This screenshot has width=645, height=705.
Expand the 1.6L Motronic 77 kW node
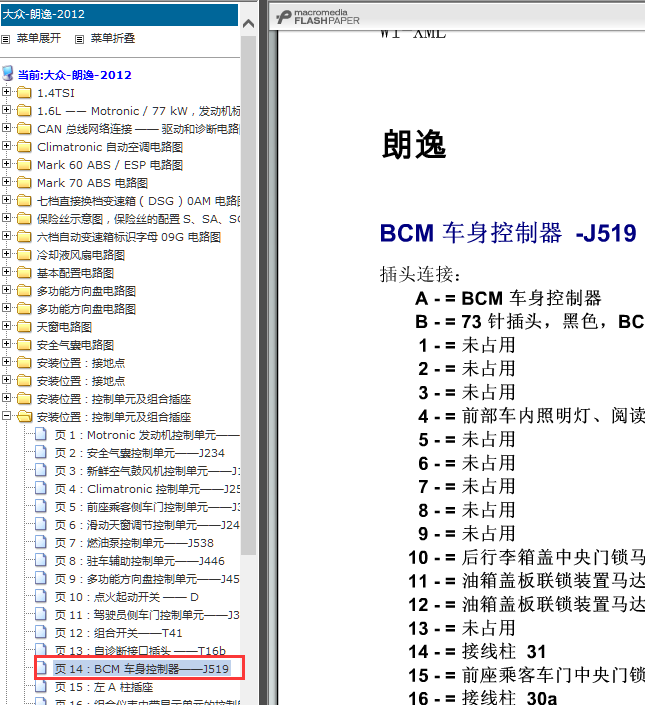(x=6, y=110)
